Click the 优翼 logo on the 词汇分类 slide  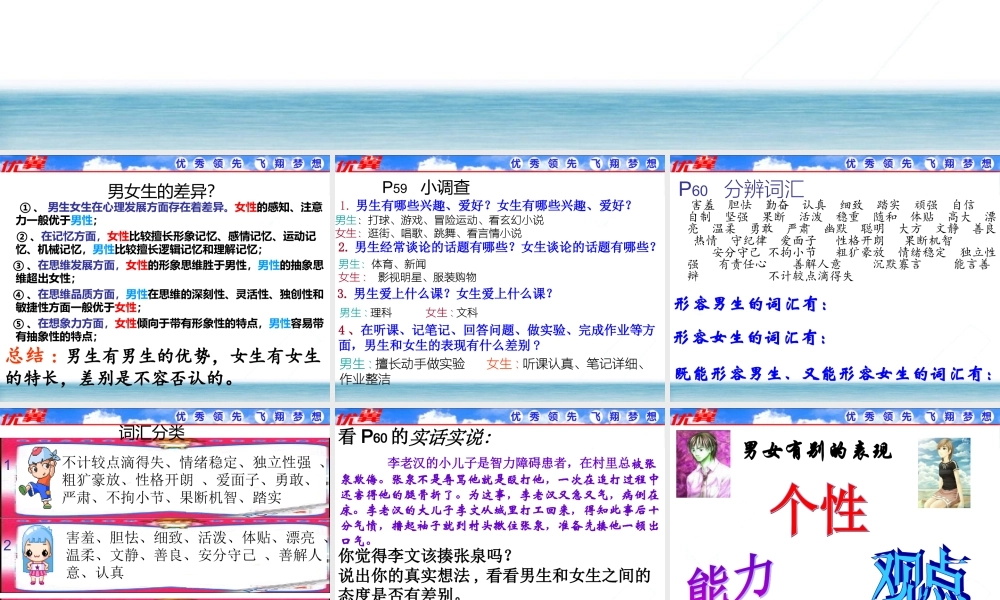pos(24,419)
